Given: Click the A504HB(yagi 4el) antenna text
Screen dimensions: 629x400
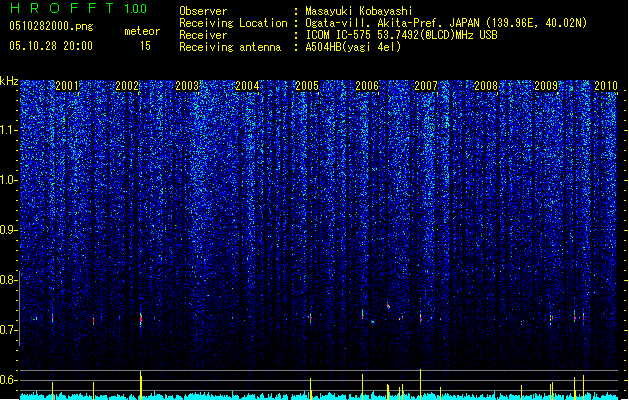Looking at the screenshot, I should click(353, 47).
